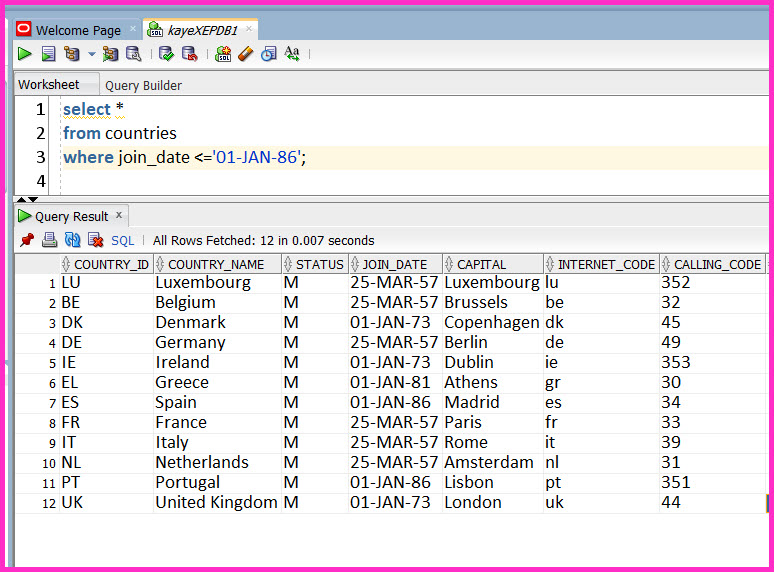Click the 'Lisbon' capital cell
The height and width of the screenshot is (572, 774).
pos(493,483)
